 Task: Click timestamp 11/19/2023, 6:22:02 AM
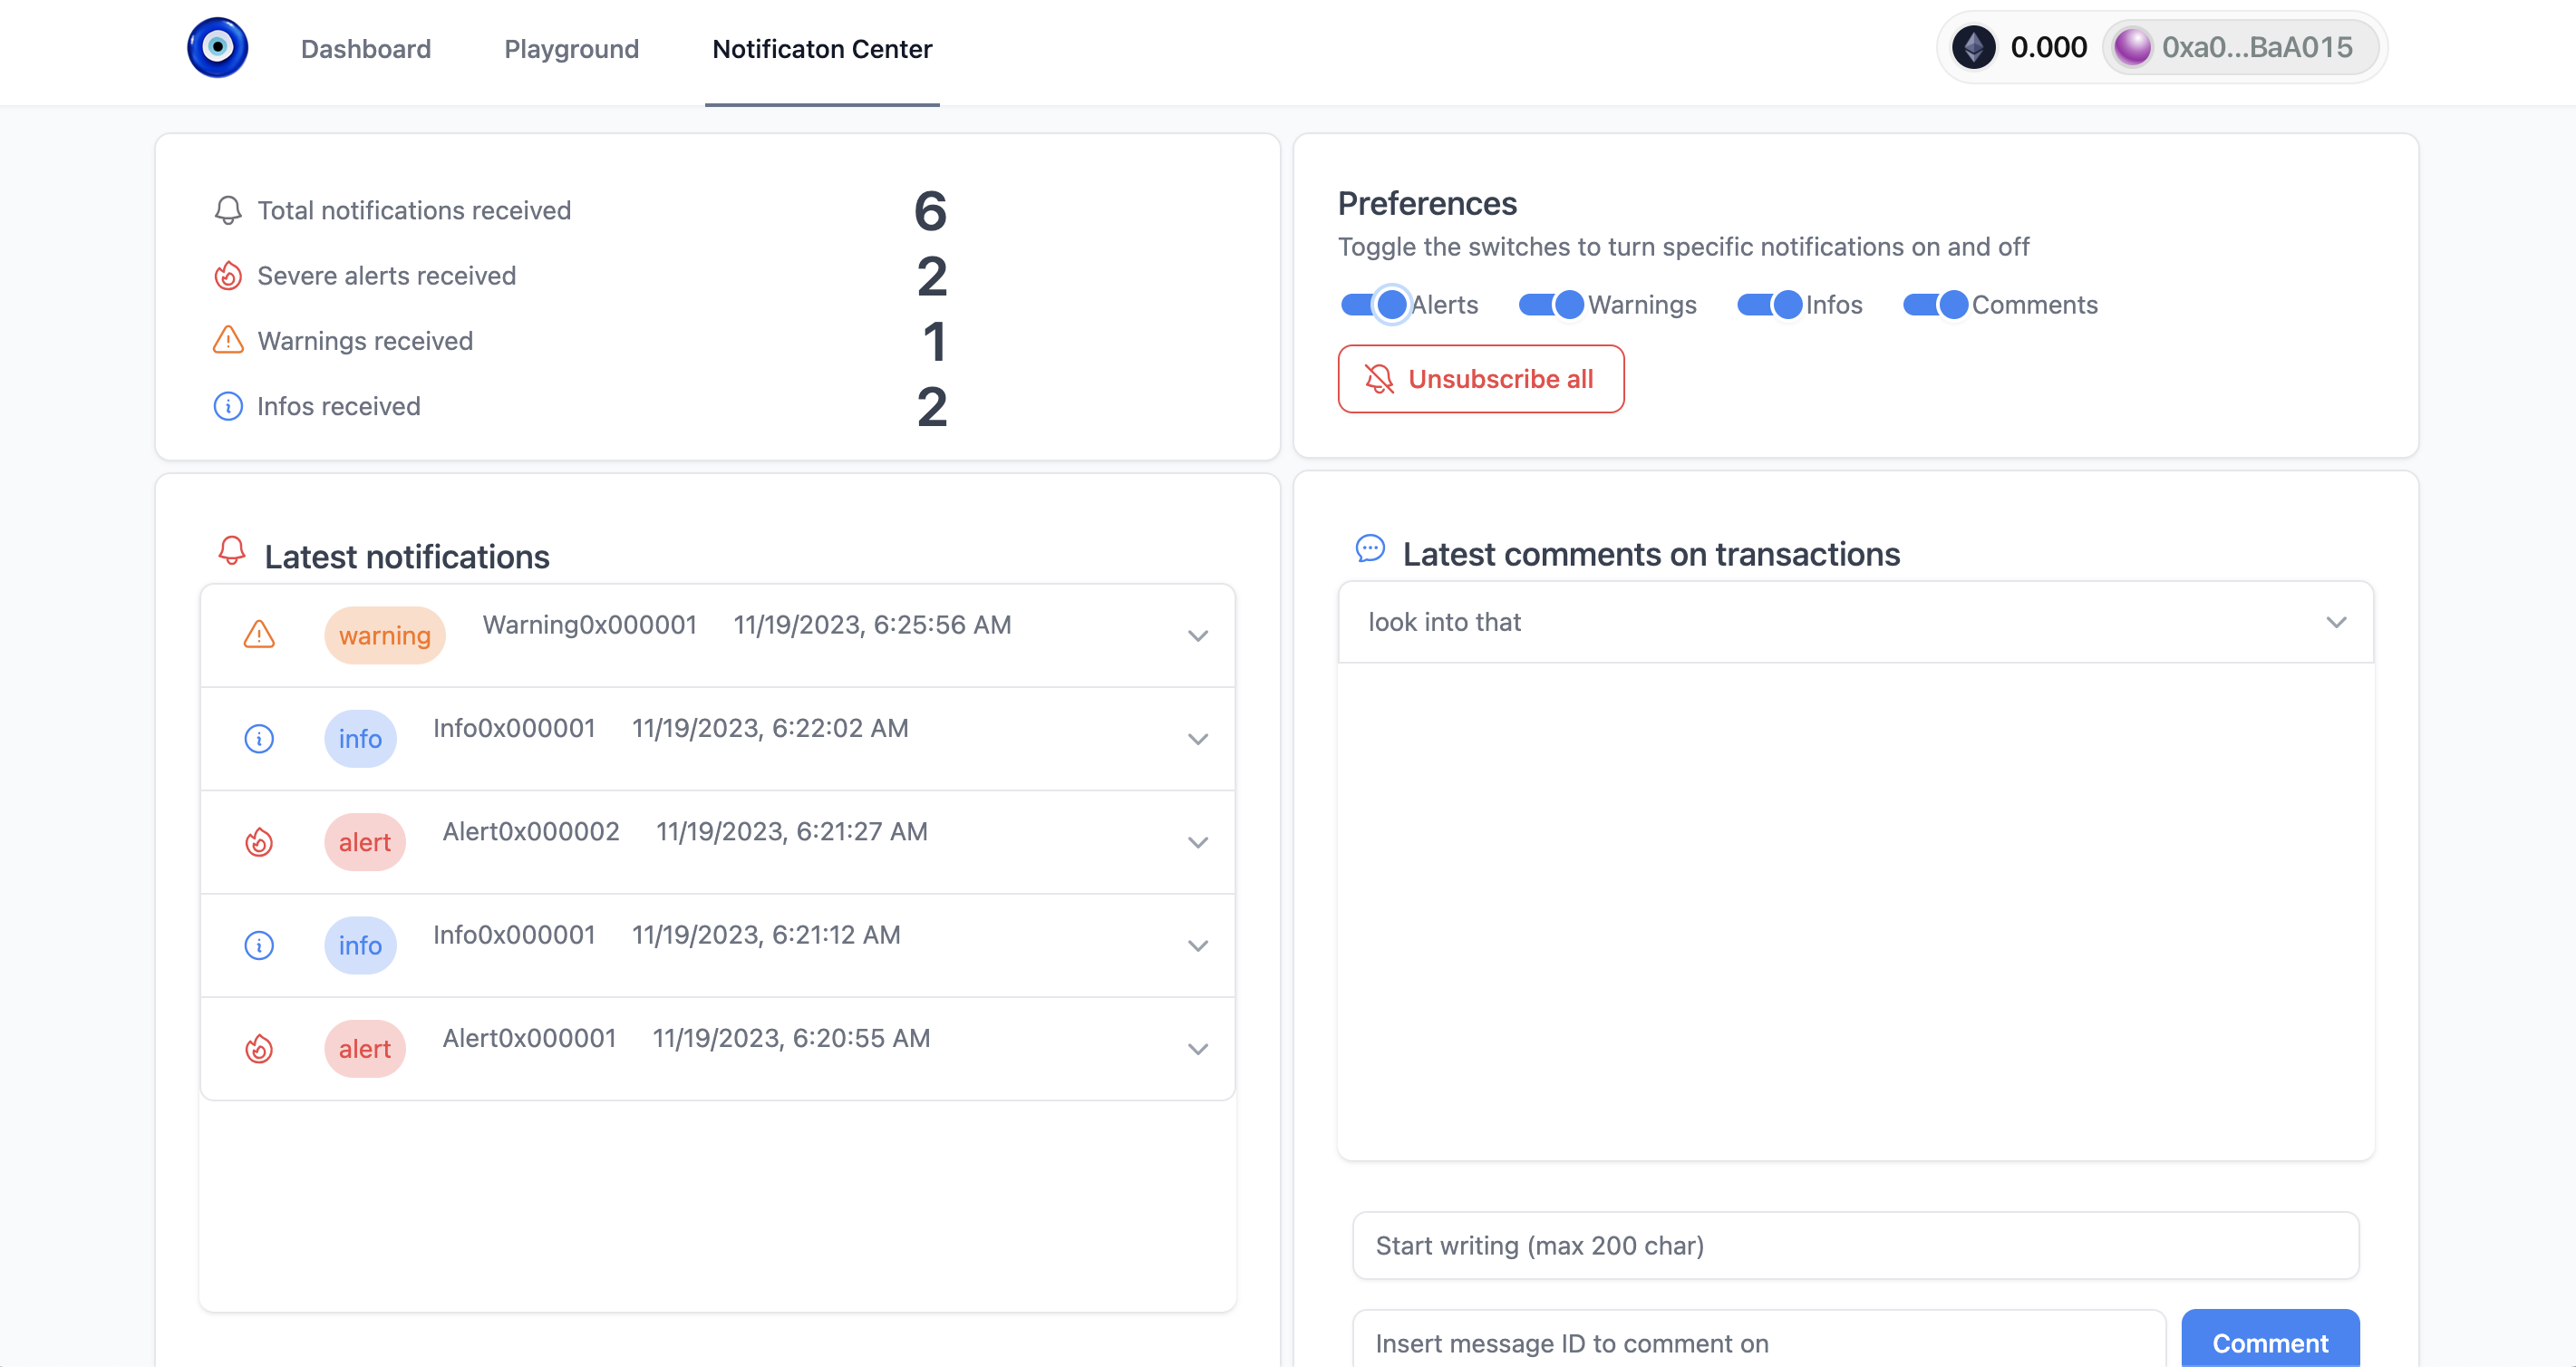[770, 727]
